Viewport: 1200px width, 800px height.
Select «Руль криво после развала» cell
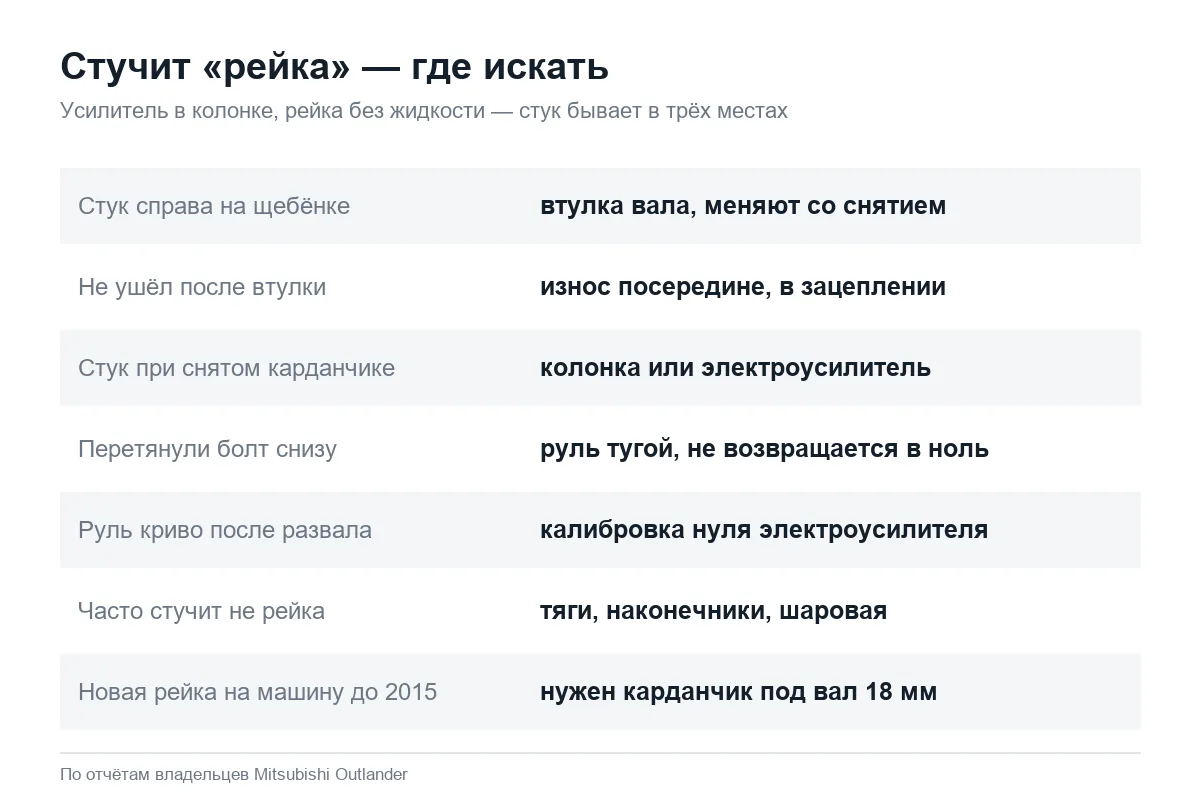[x=225, y=530]
